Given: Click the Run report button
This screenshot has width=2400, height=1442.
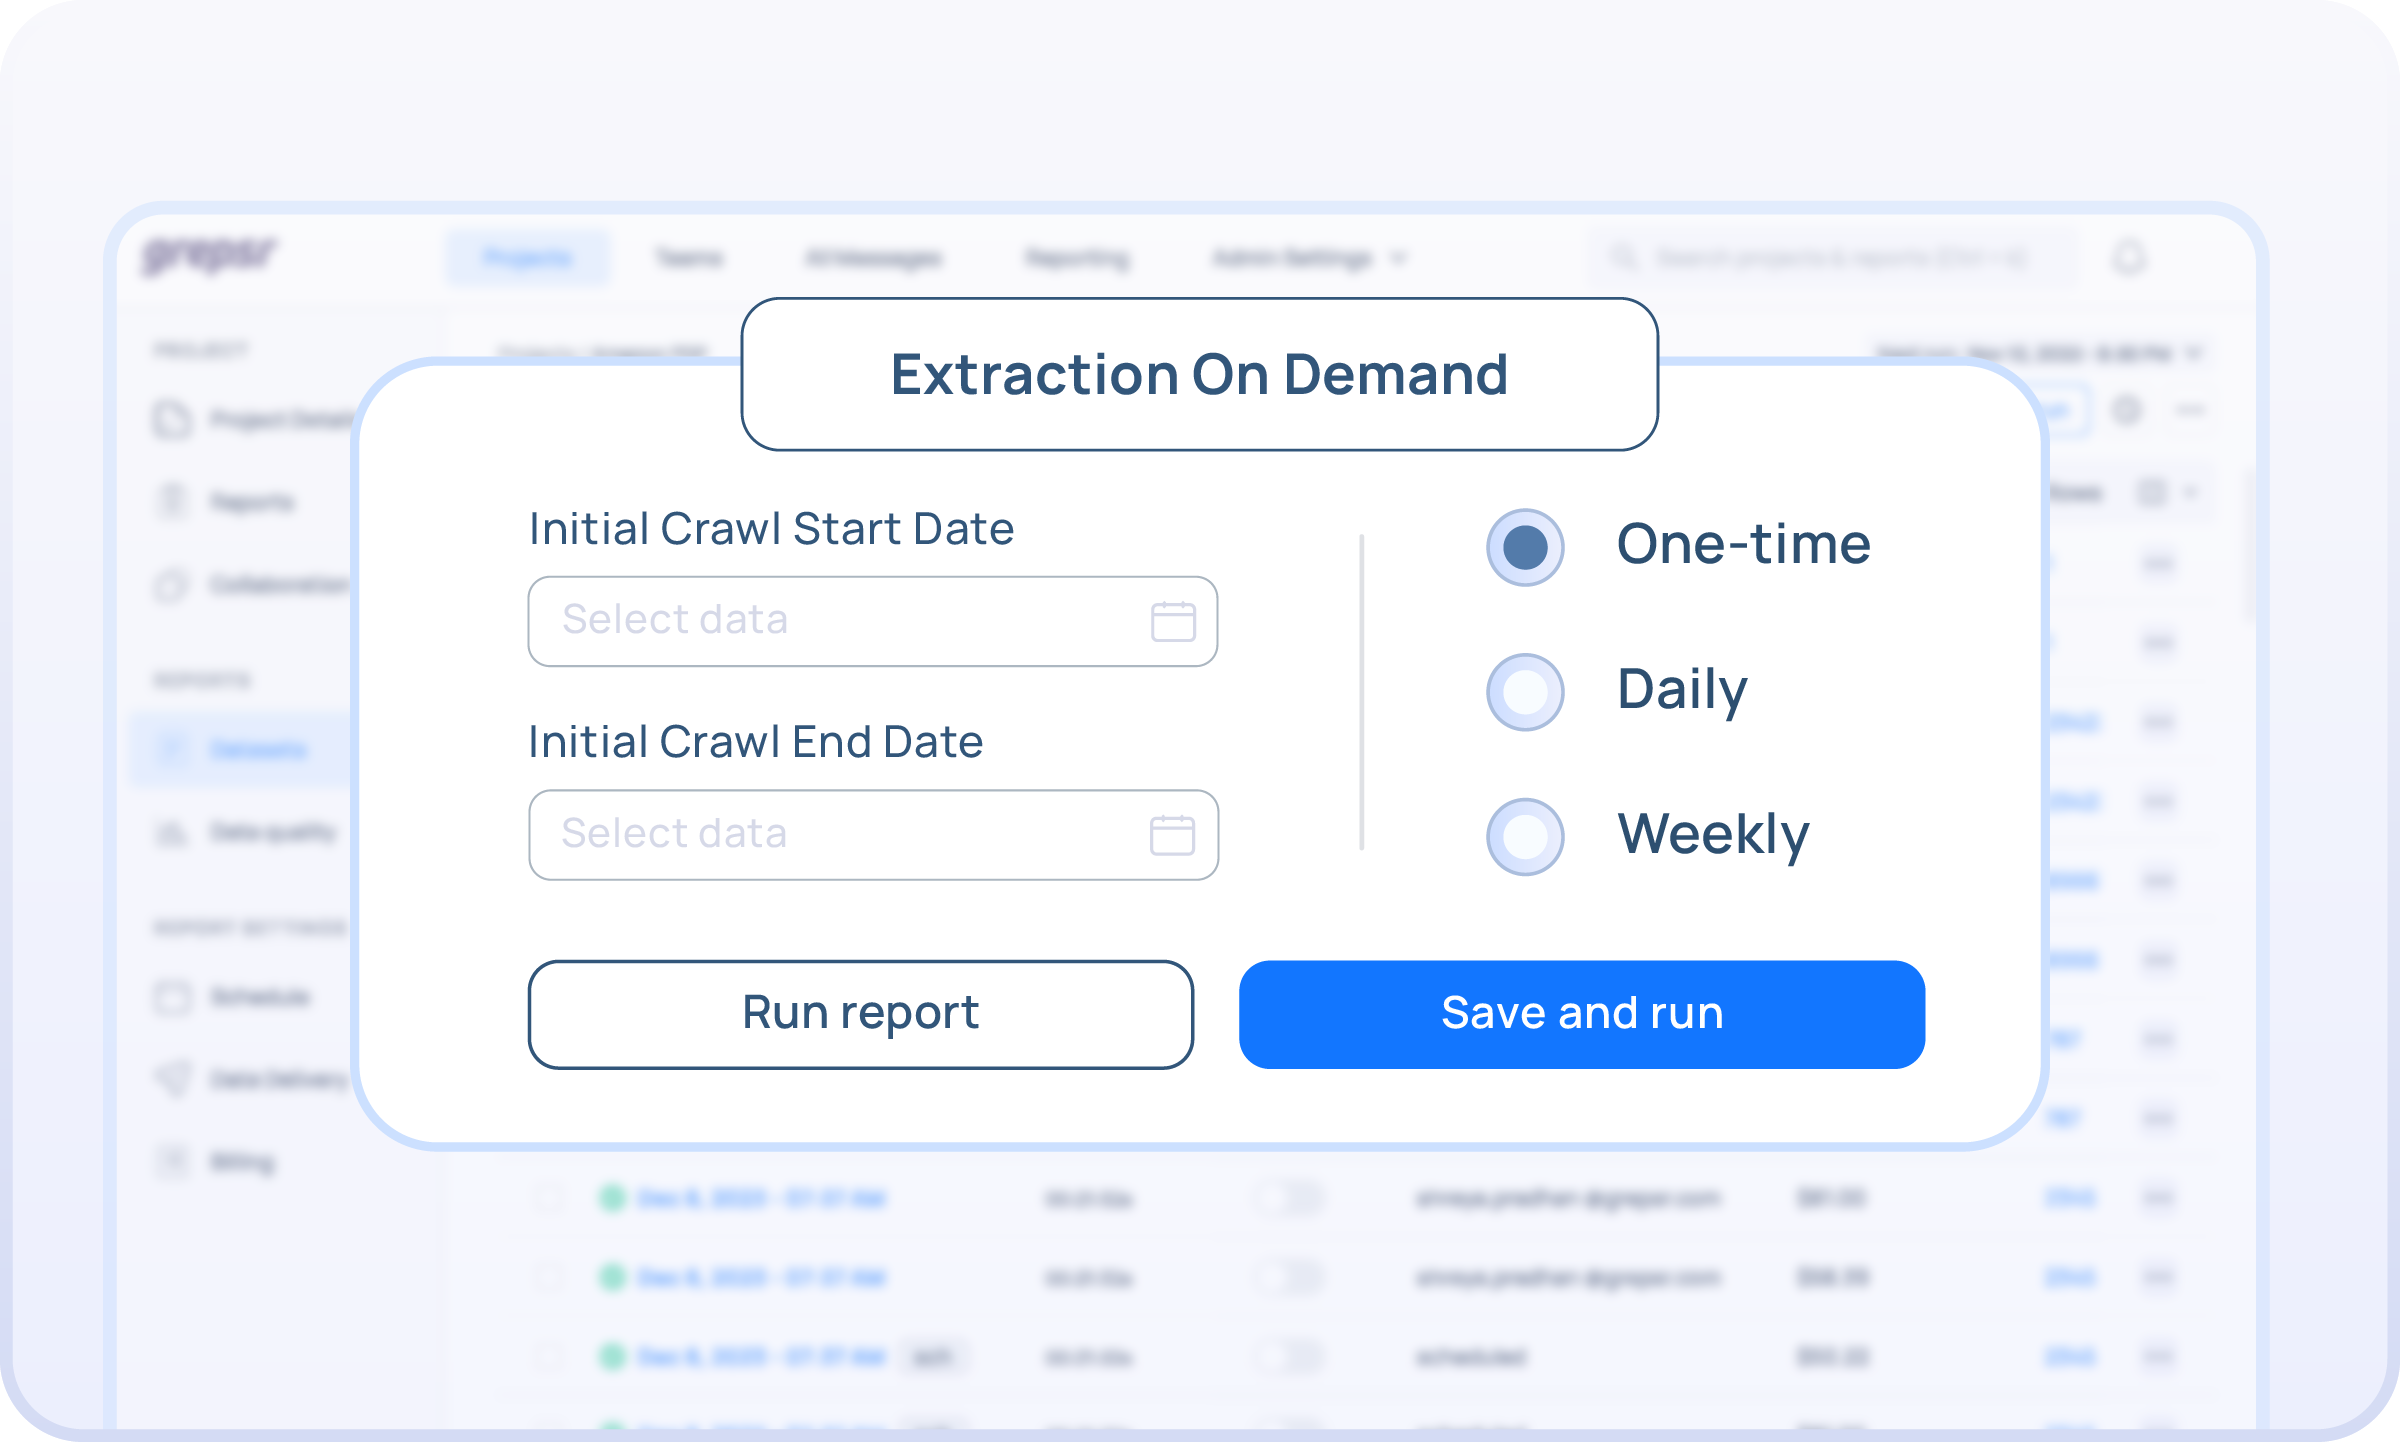Looking at the screenshot, I should (860, 1014).
